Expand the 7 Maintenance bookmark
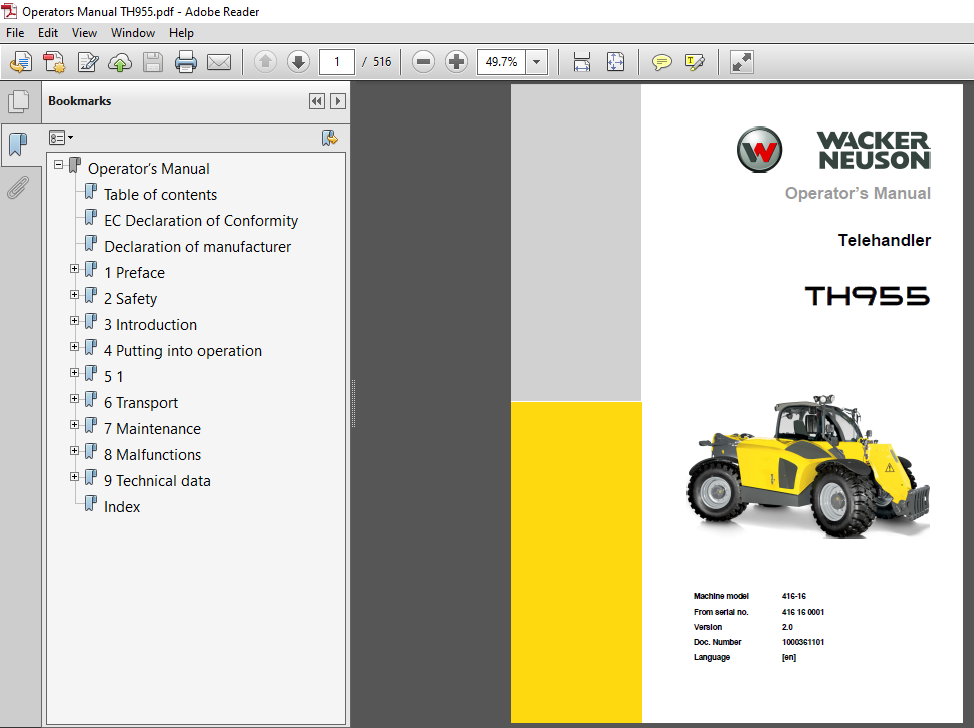 (75, 425)
